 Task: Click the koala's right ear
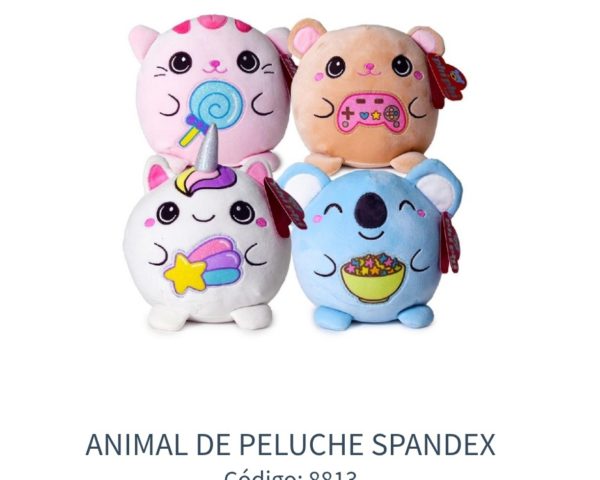[x=439, y=185]
